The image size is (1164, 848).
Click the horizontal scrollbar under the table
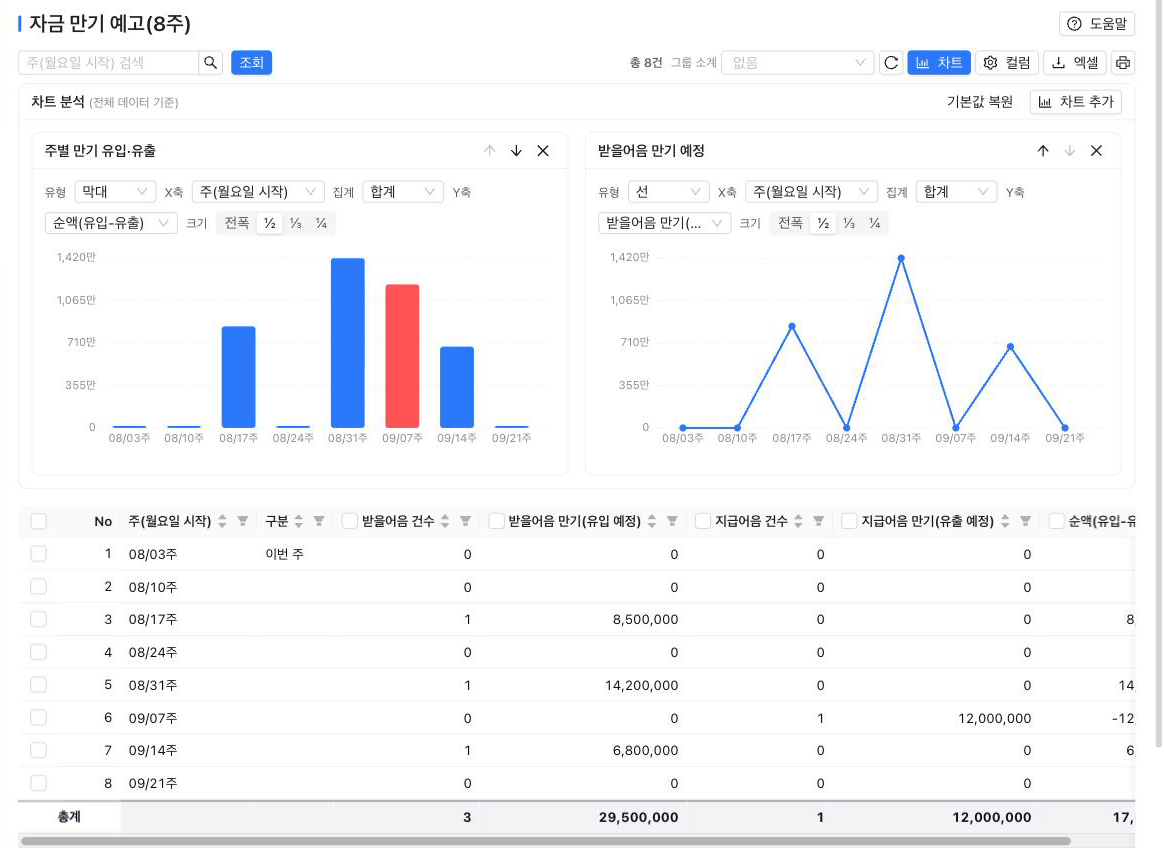(x=546, y=841)
